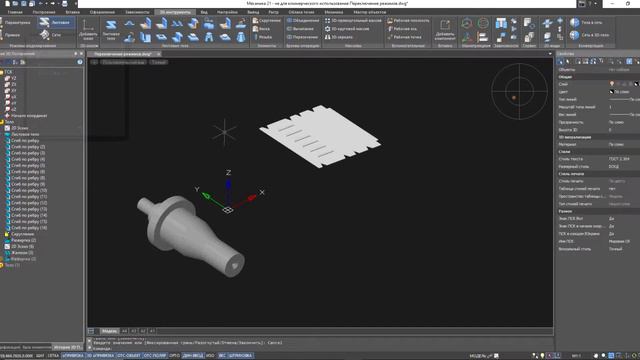640x360 pixels.
Task: Toggle ДИН-ВВОД dynamic input in status bar
Action: pyautogui.click(x=193, y=356)
